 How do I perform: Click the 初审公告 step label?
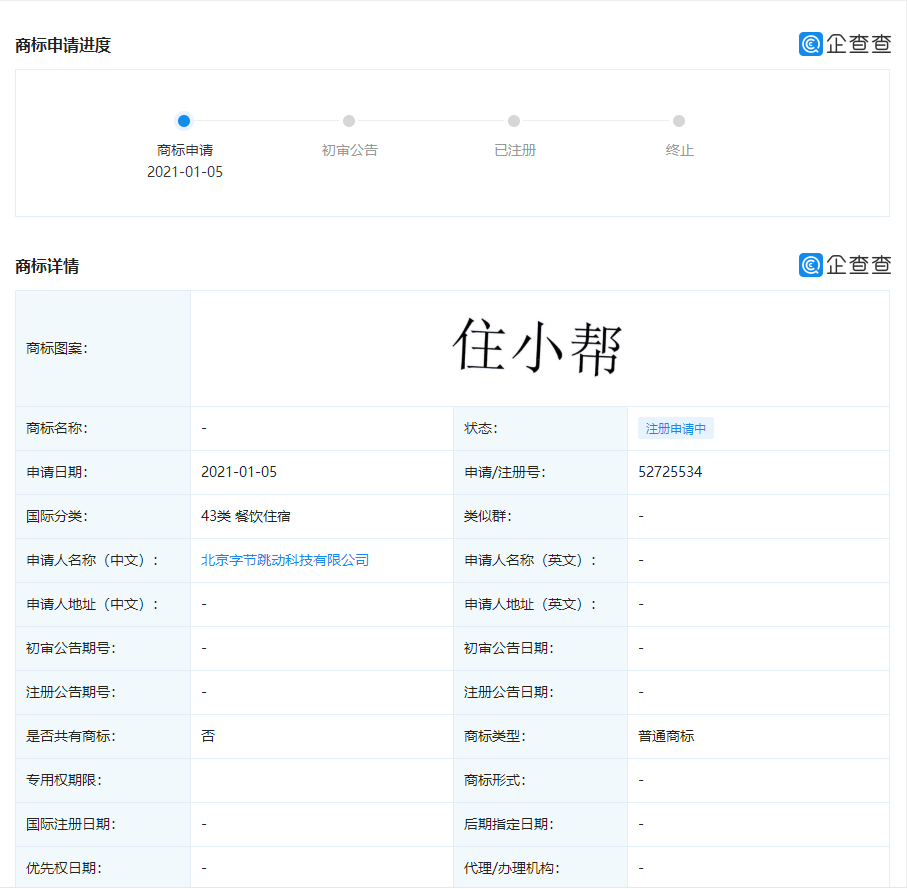(350, 150)
